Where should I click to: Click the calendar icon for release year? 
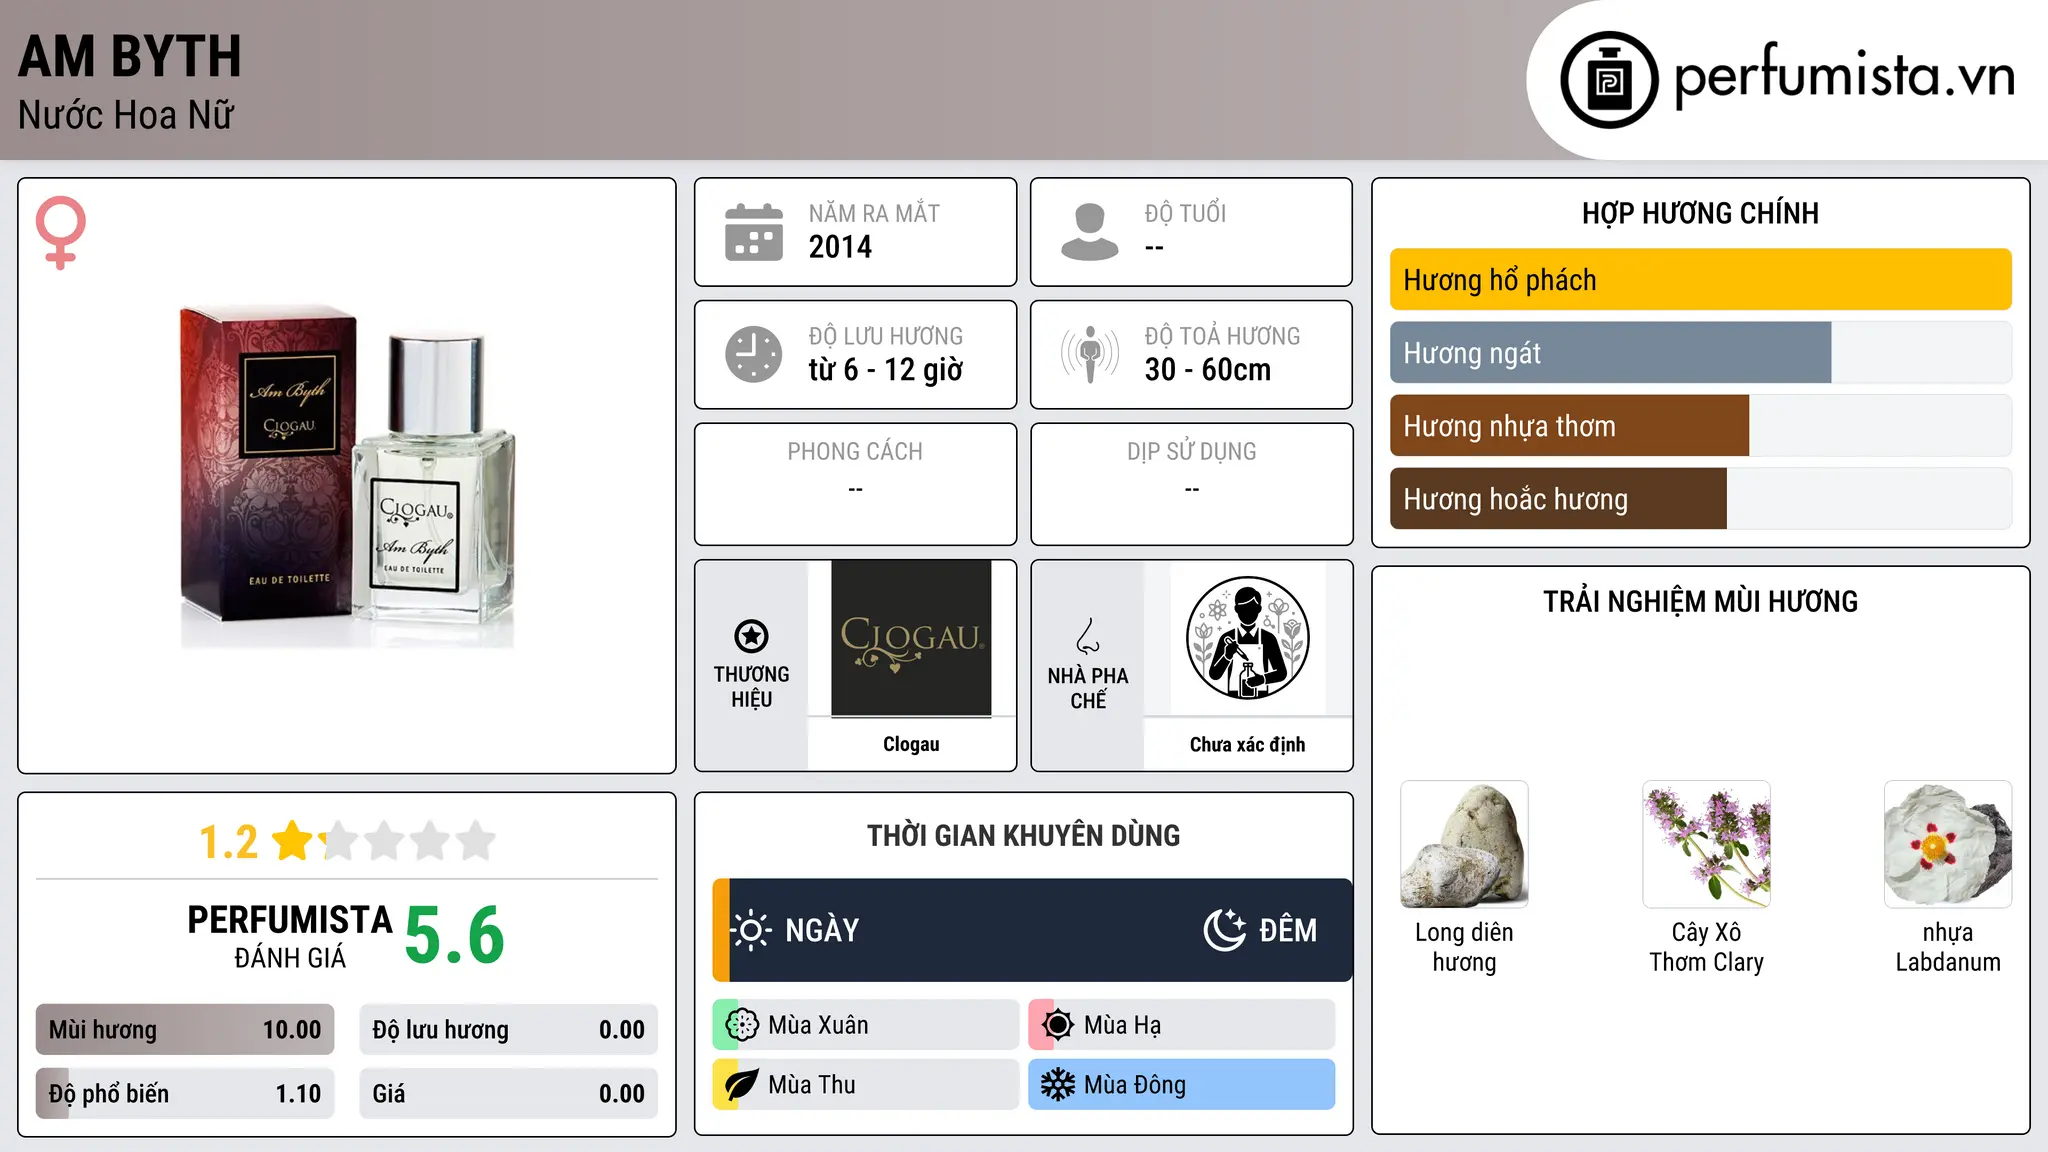[754, 232]
